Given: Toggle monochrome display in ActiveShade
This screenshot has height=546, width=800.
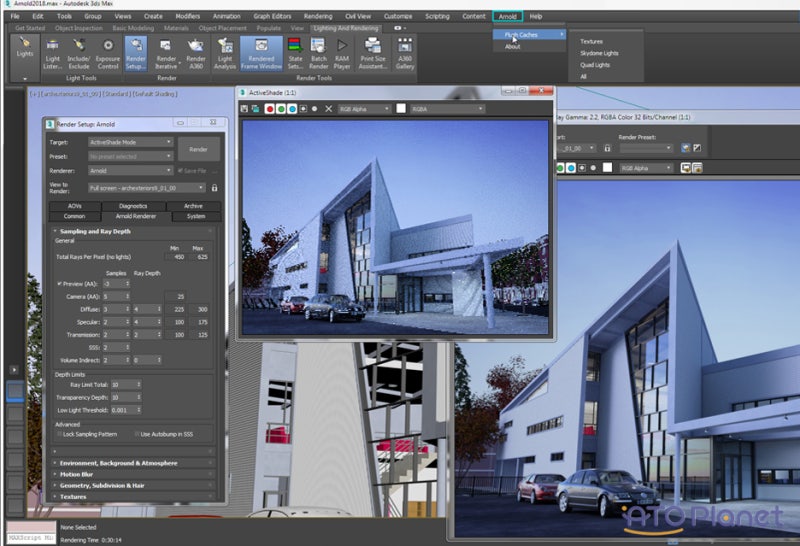Looking at the screenshot, I should [315, 109].
